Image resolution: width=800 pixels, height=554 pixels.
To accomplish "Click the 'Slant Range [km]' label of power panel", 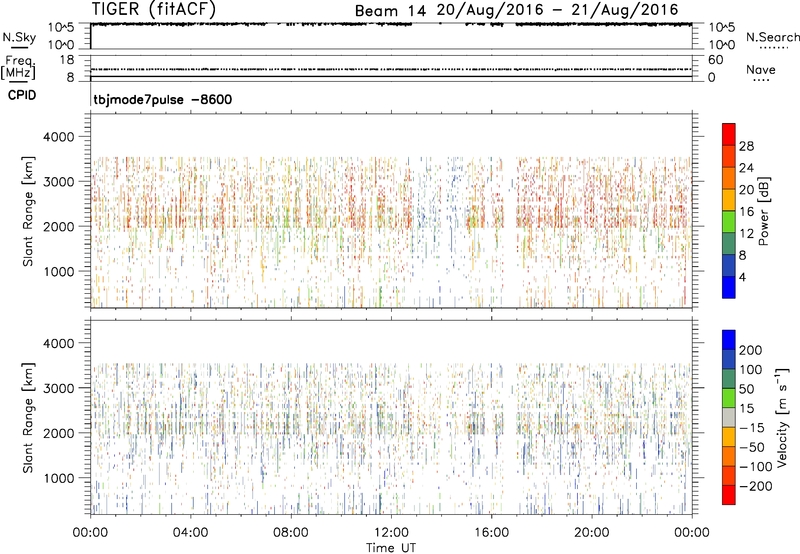I will (28, 211).
